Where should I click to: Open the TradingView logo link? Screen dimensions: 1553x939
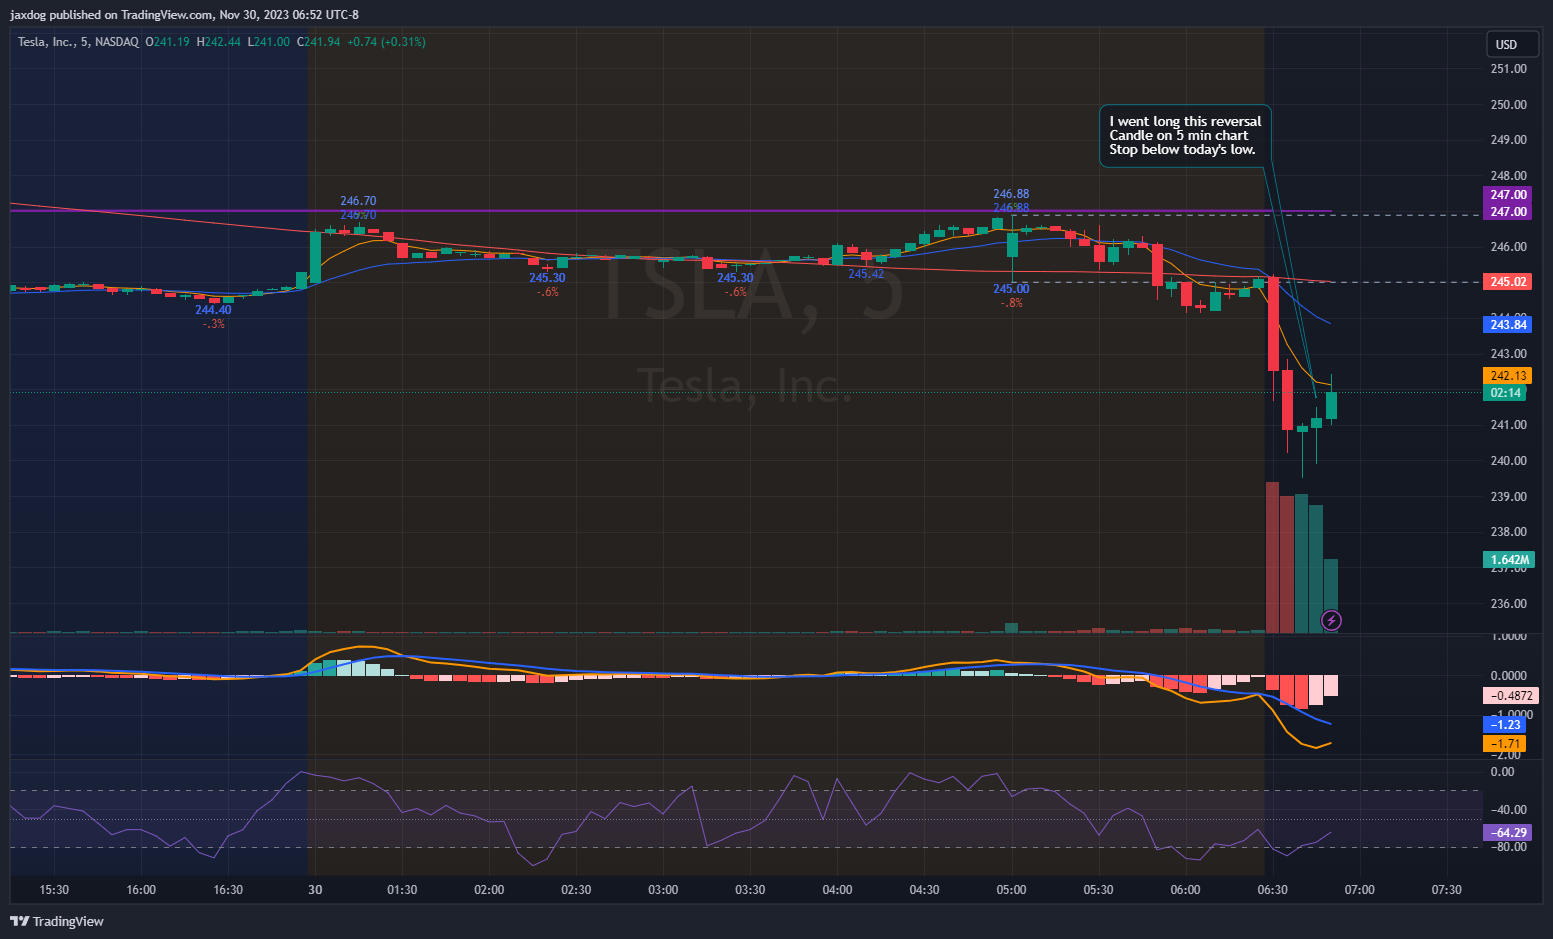tap(57, 921)
